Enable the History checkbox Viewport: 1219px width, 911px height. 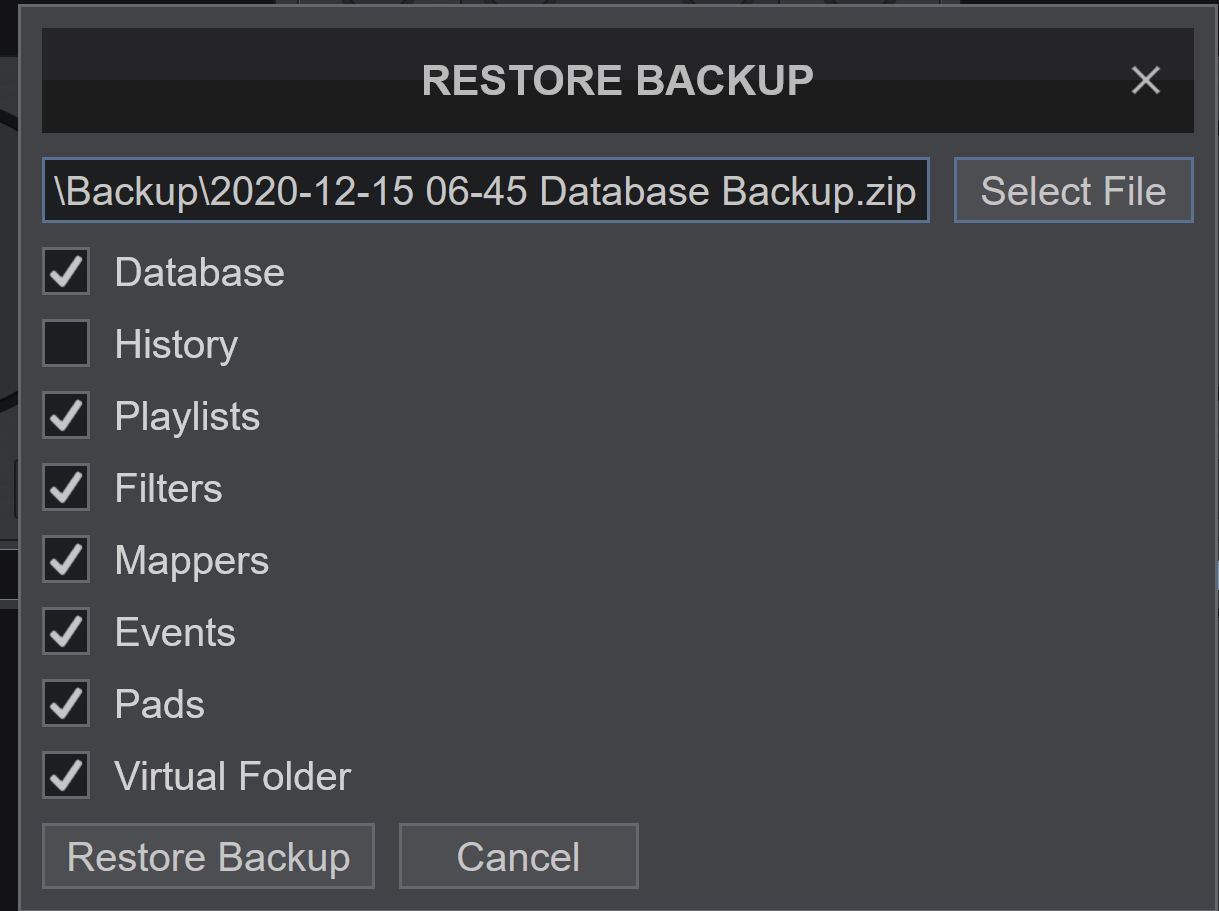(x=66, y=344)
